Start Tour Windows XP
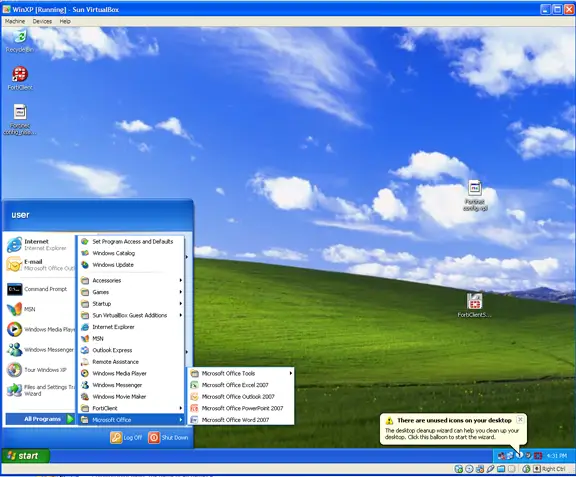576x477 pixels. (x=40, y=370)
